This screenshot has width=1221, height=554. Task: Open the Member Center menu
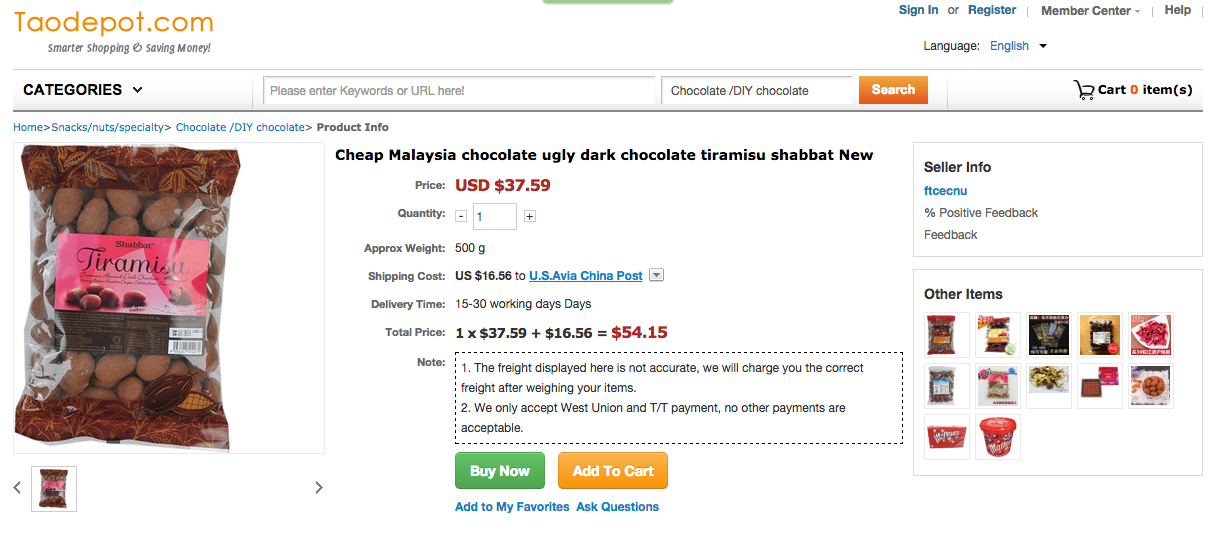(1090, 11)
